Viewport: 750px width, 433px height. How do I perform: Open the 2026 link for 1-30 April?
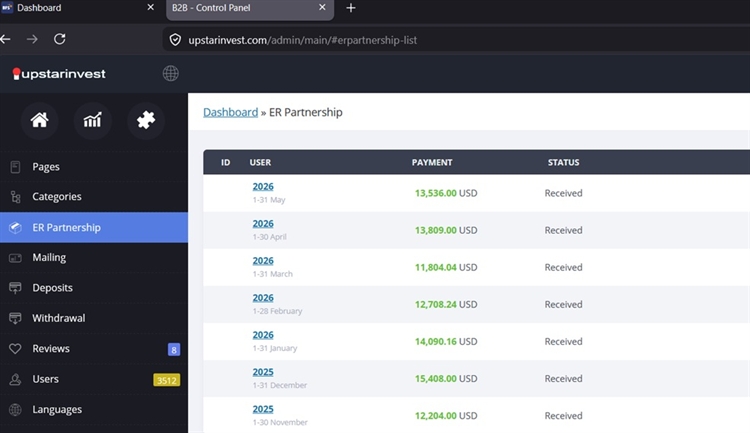pos(263,223)
